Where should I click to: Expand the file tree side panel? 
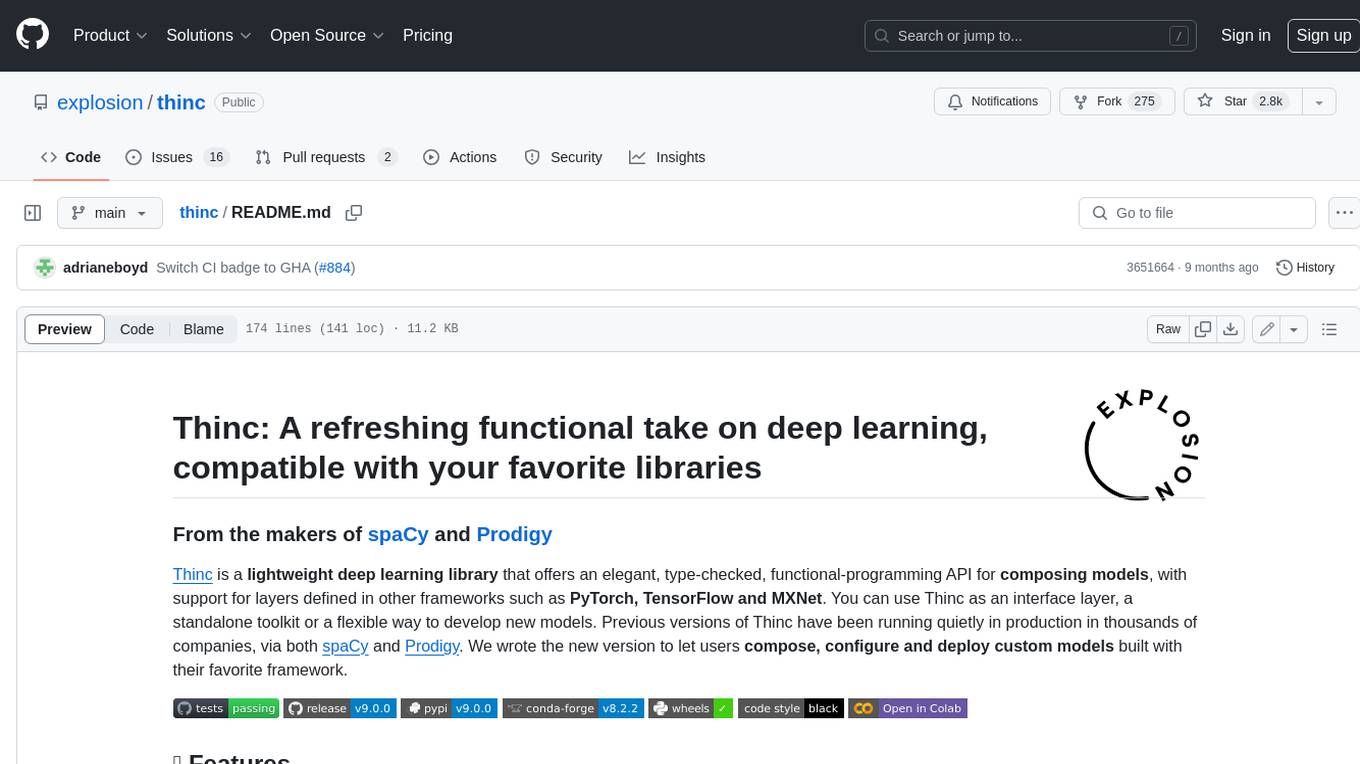[x=32, y=213]
